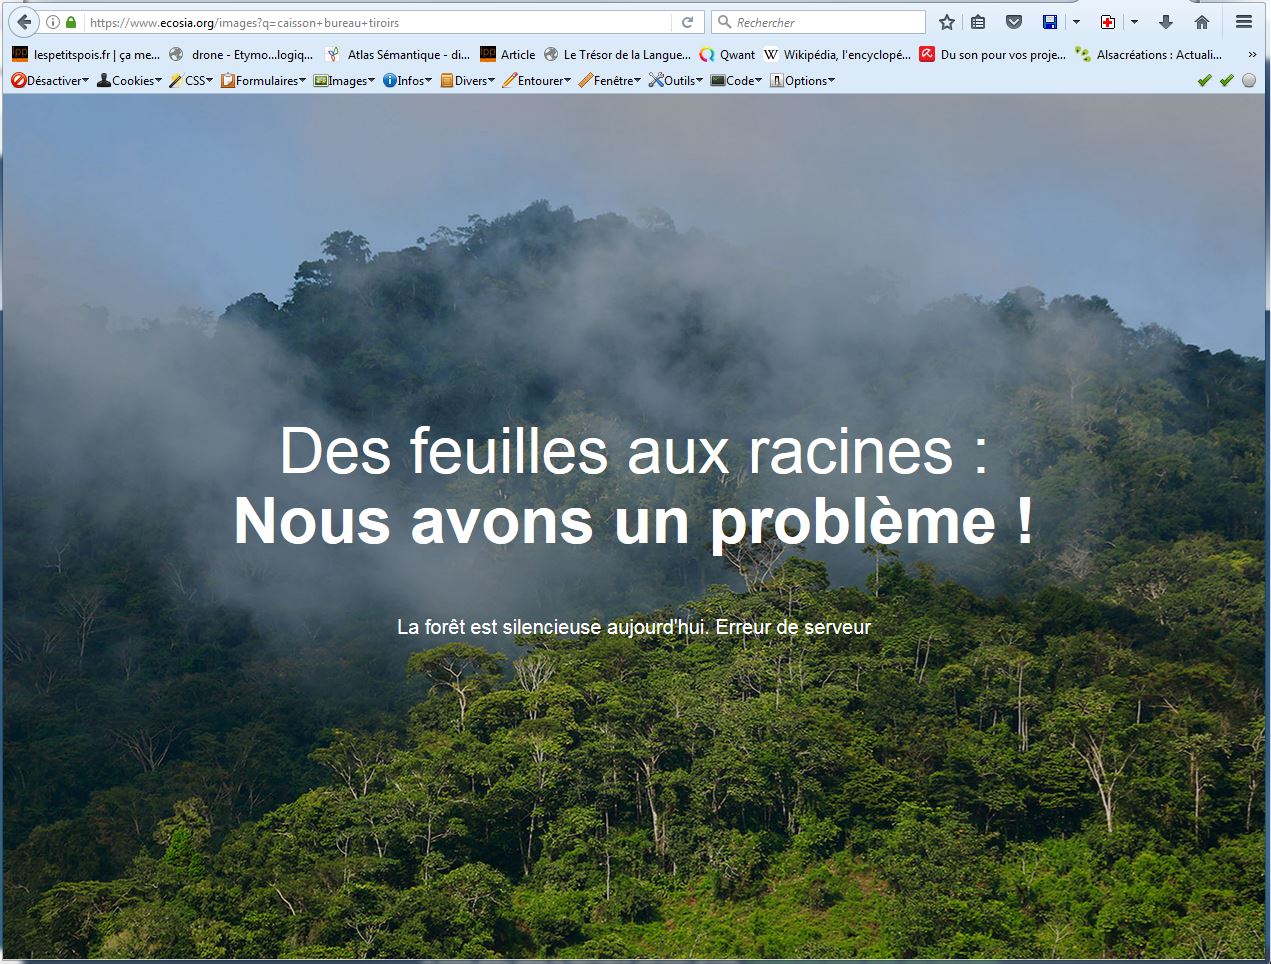1271x964 pixels.
Task: Open the hamburger menu
Action: [1244, 22]
